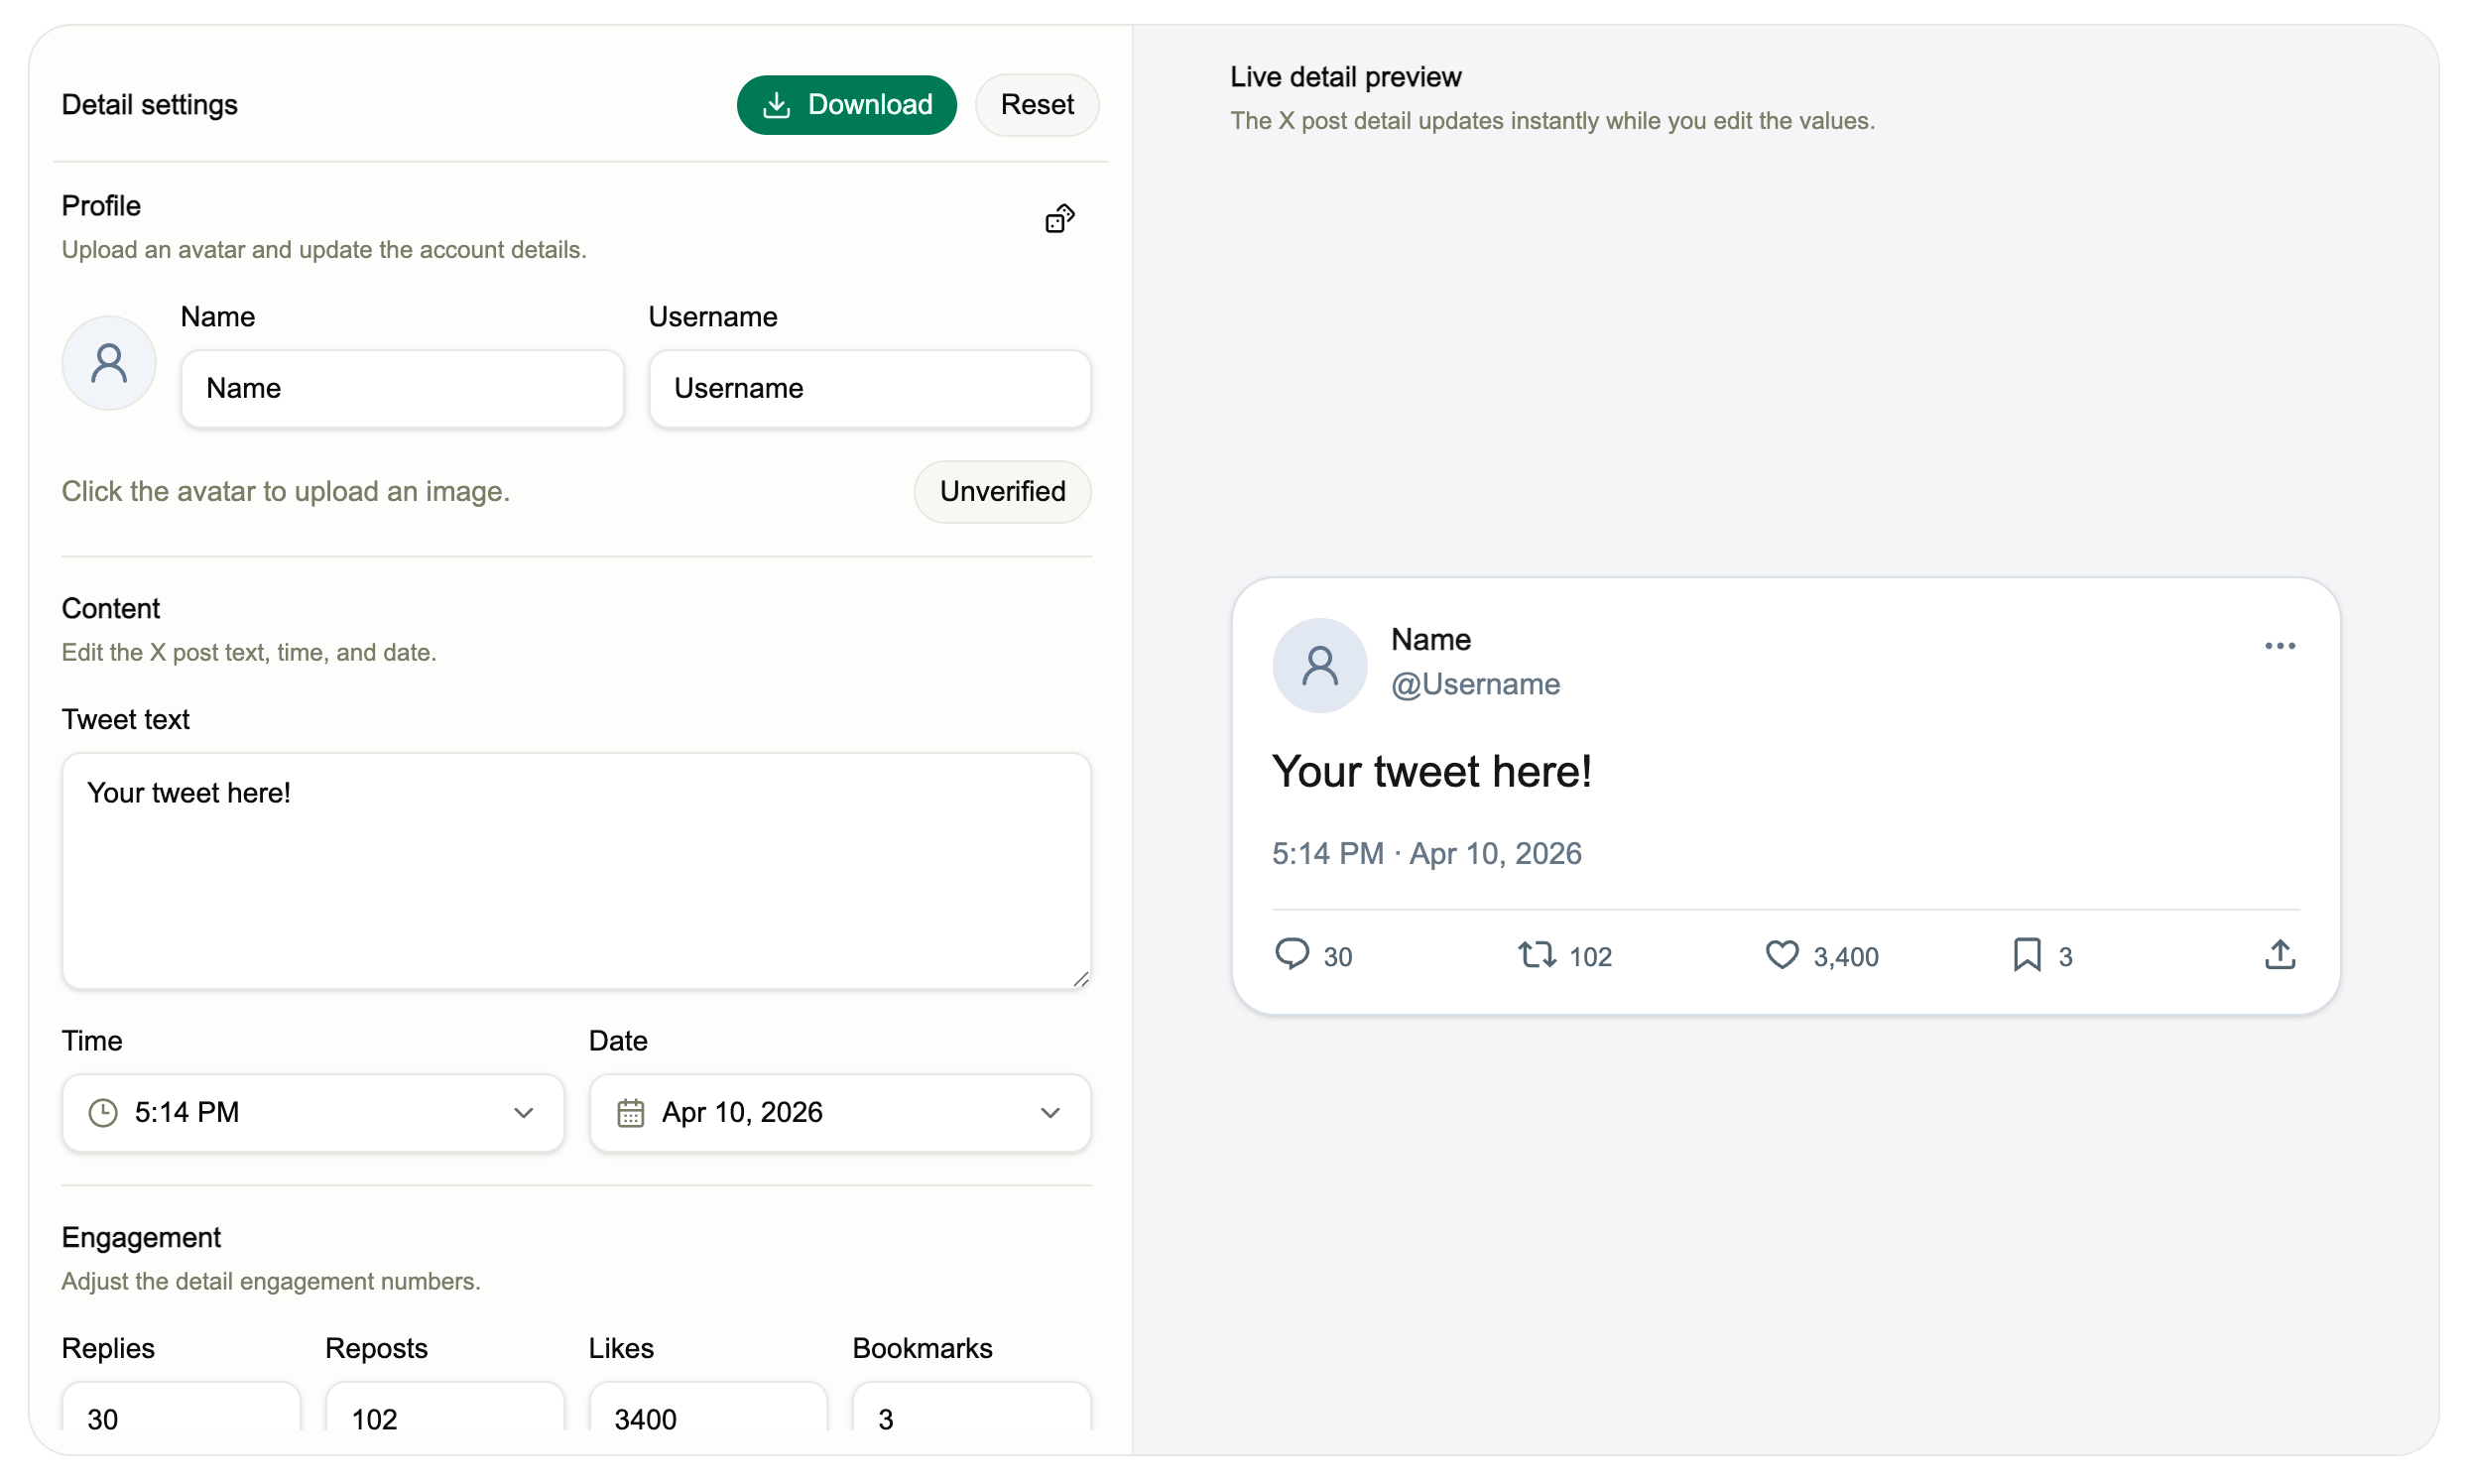The width and height of the screenshot is (2466, 1484).
Task: Reset all detail settings
Action: coord(1036,104)
